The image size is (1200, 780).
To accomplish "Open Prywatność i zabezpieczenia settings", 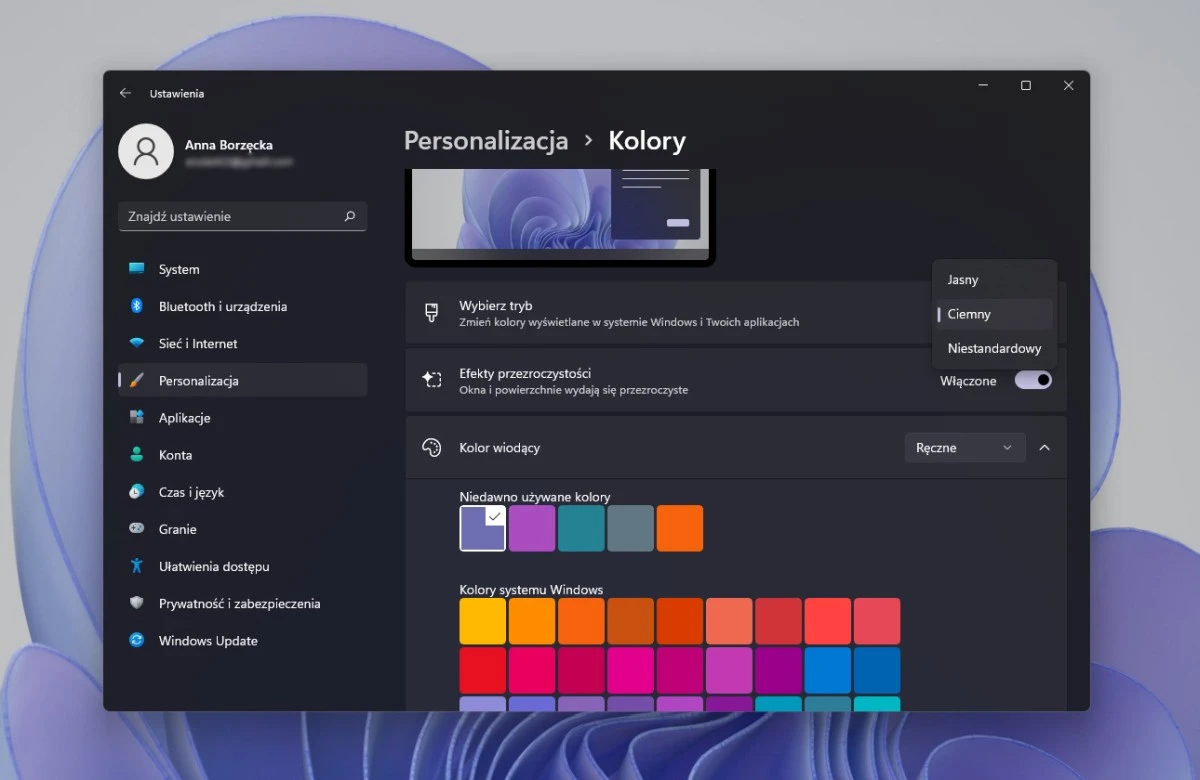I will click(x=239, y=604).
